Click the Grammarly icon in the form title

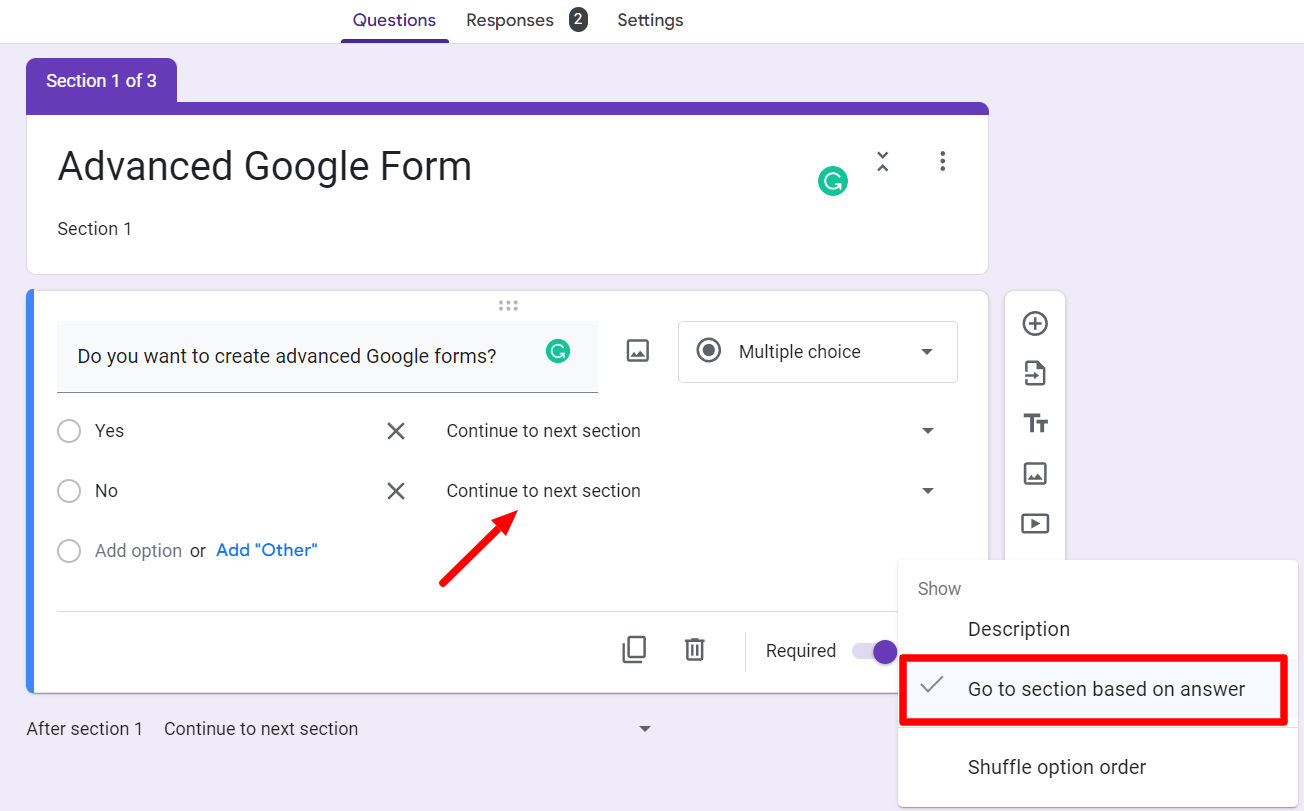point(833,181)
